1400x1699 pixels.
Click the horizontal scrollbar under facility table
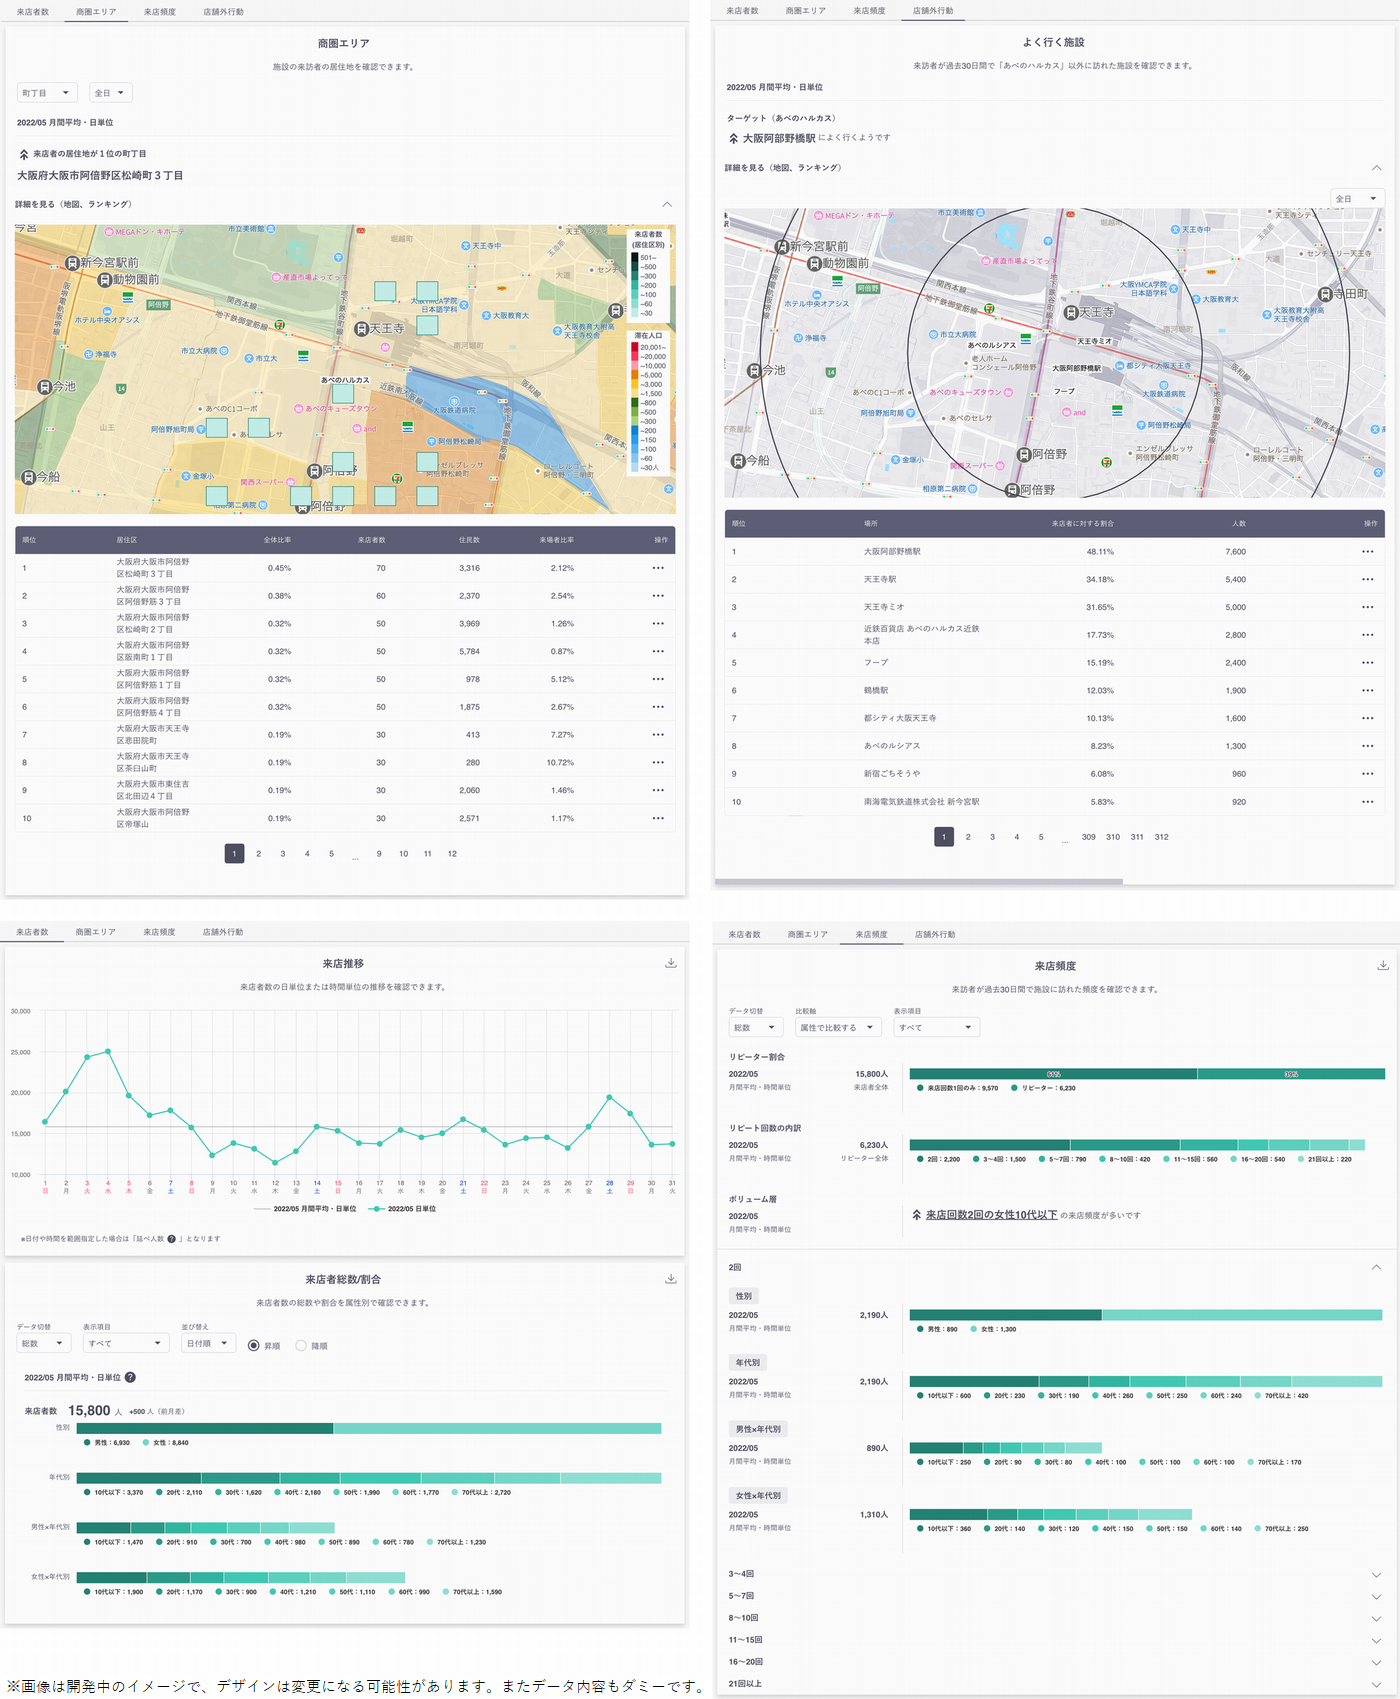pos(918,881)
